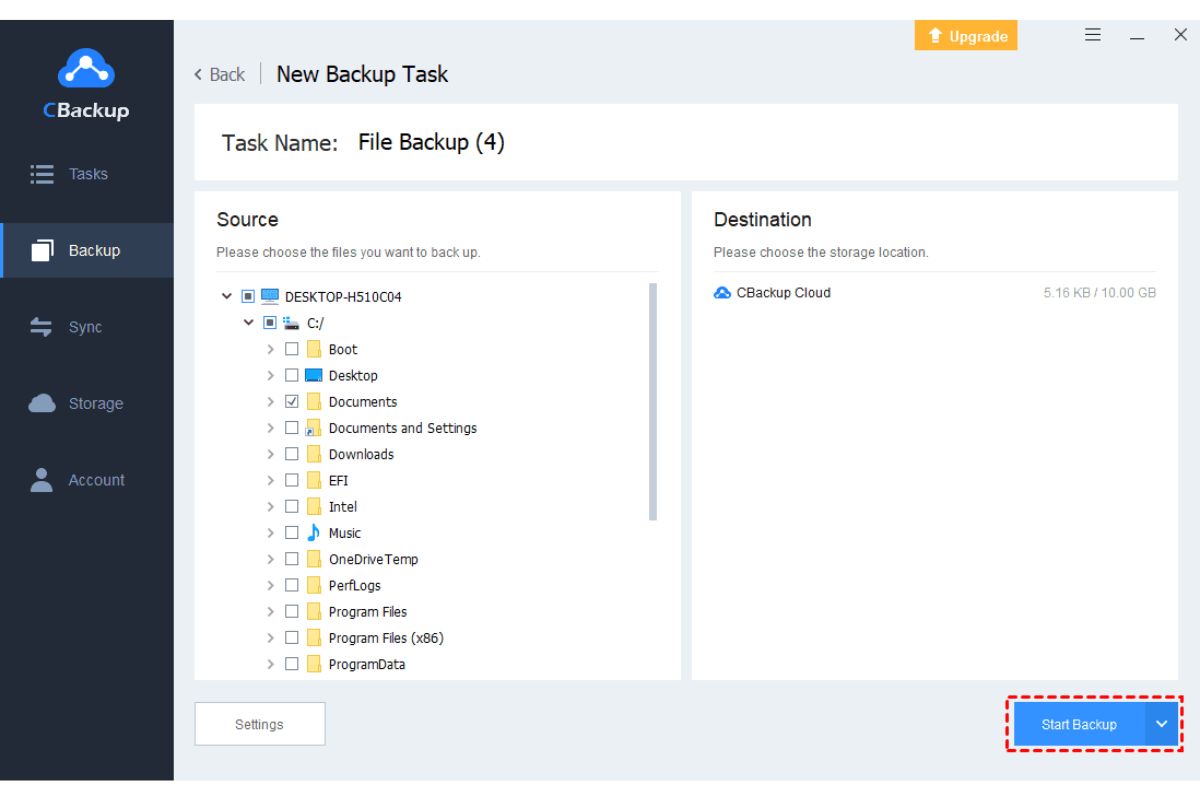Toggle the DESKTOP-H510C04 checkbox

[x=248, y=297]
